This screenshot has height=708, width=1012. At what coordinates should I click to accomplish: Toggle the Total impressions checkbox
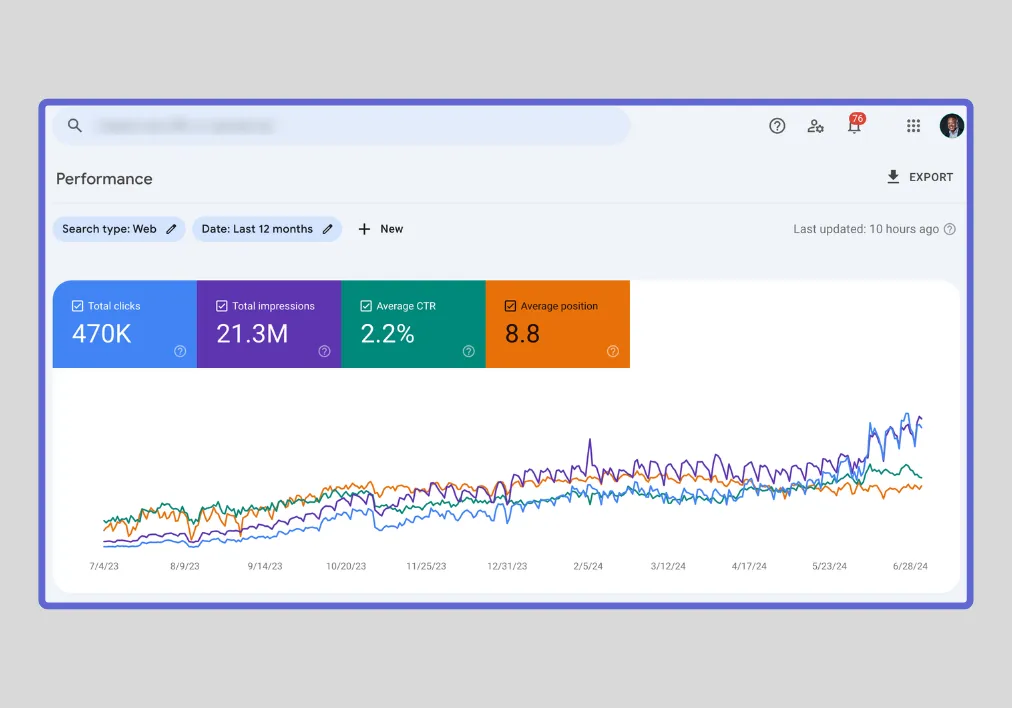(222, 306)
